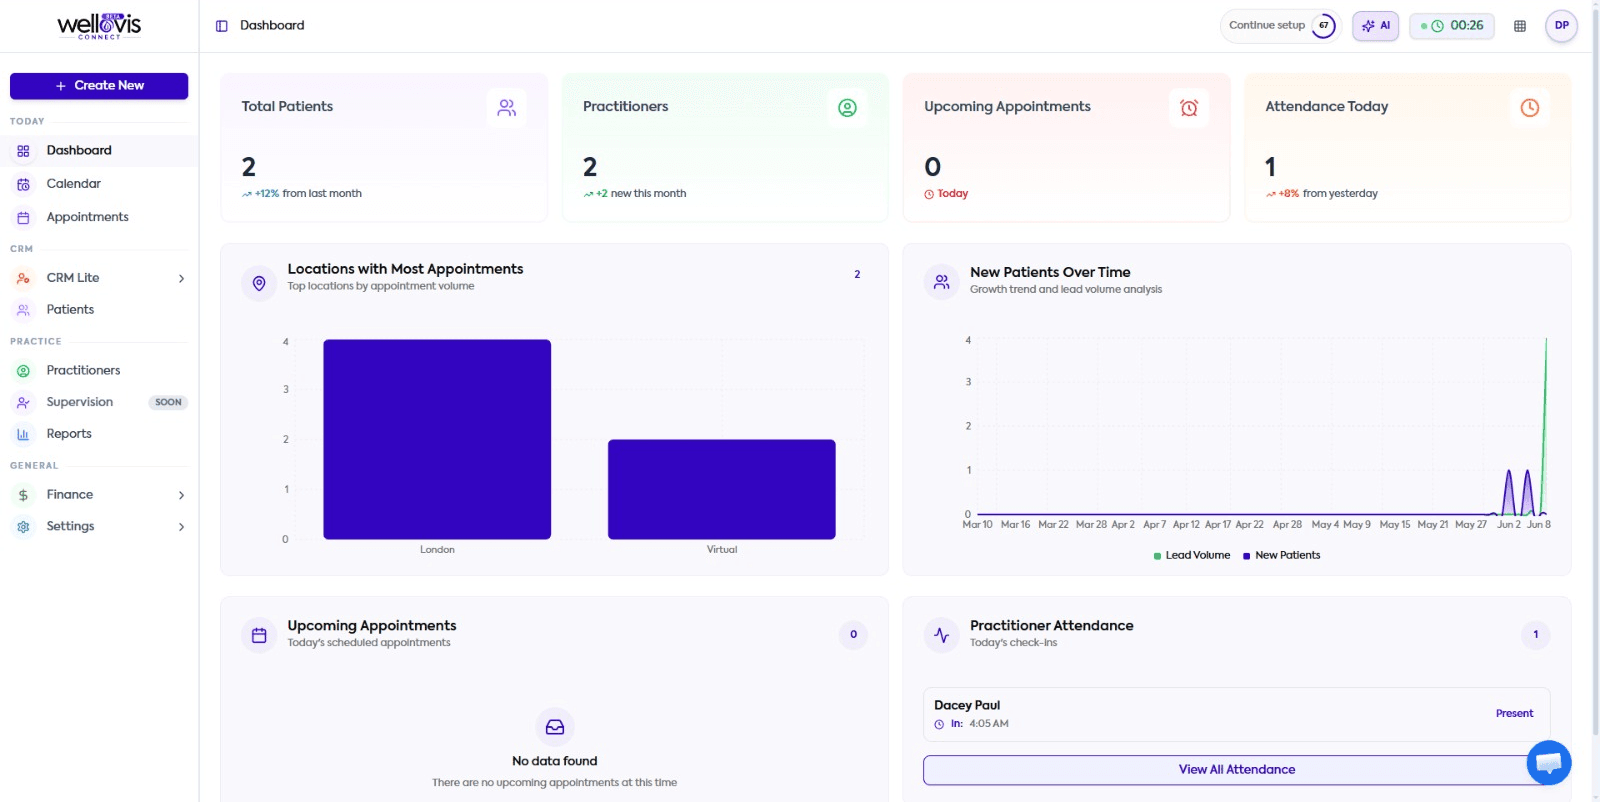Click the 00:26 timer clock indicator
Screen dimensions: 1600x802
click(1452, 26)
